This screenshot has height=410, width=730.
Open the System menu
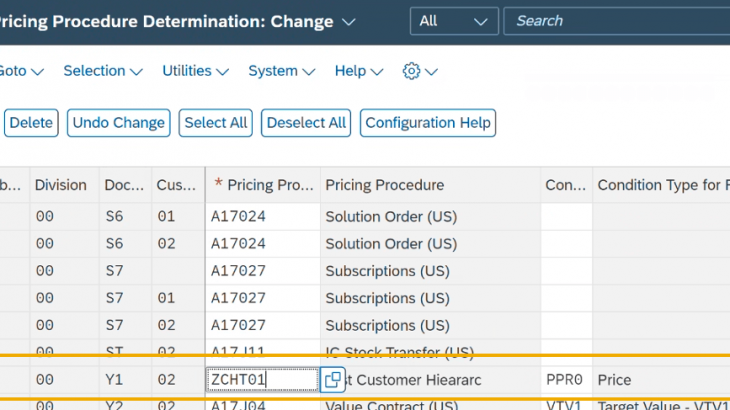tap(281, 71)
